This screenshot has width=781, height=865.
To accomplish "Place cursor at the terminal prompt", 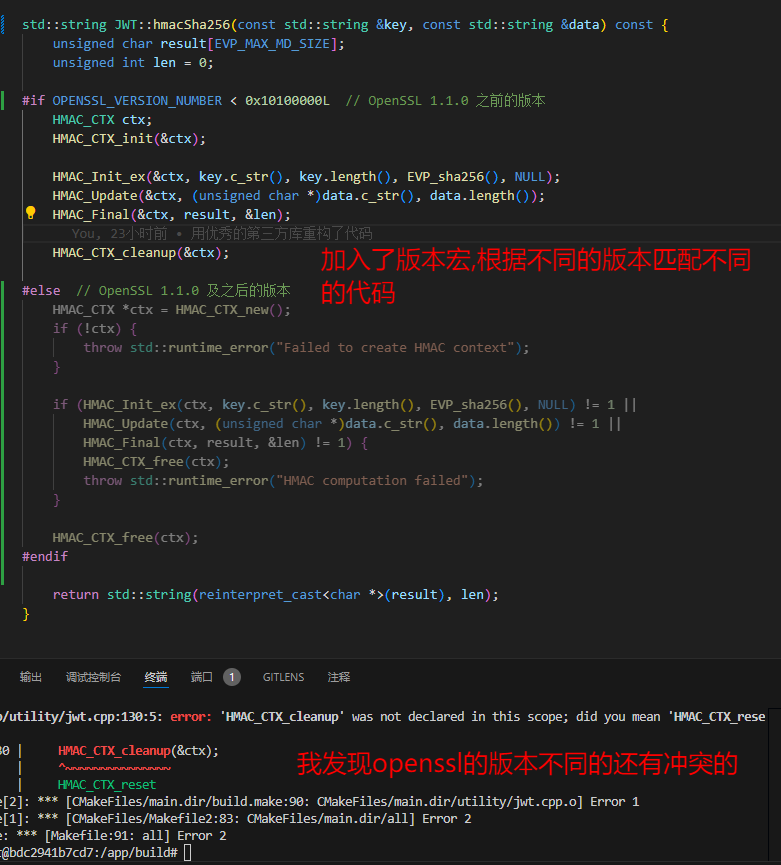I will 187,852.
